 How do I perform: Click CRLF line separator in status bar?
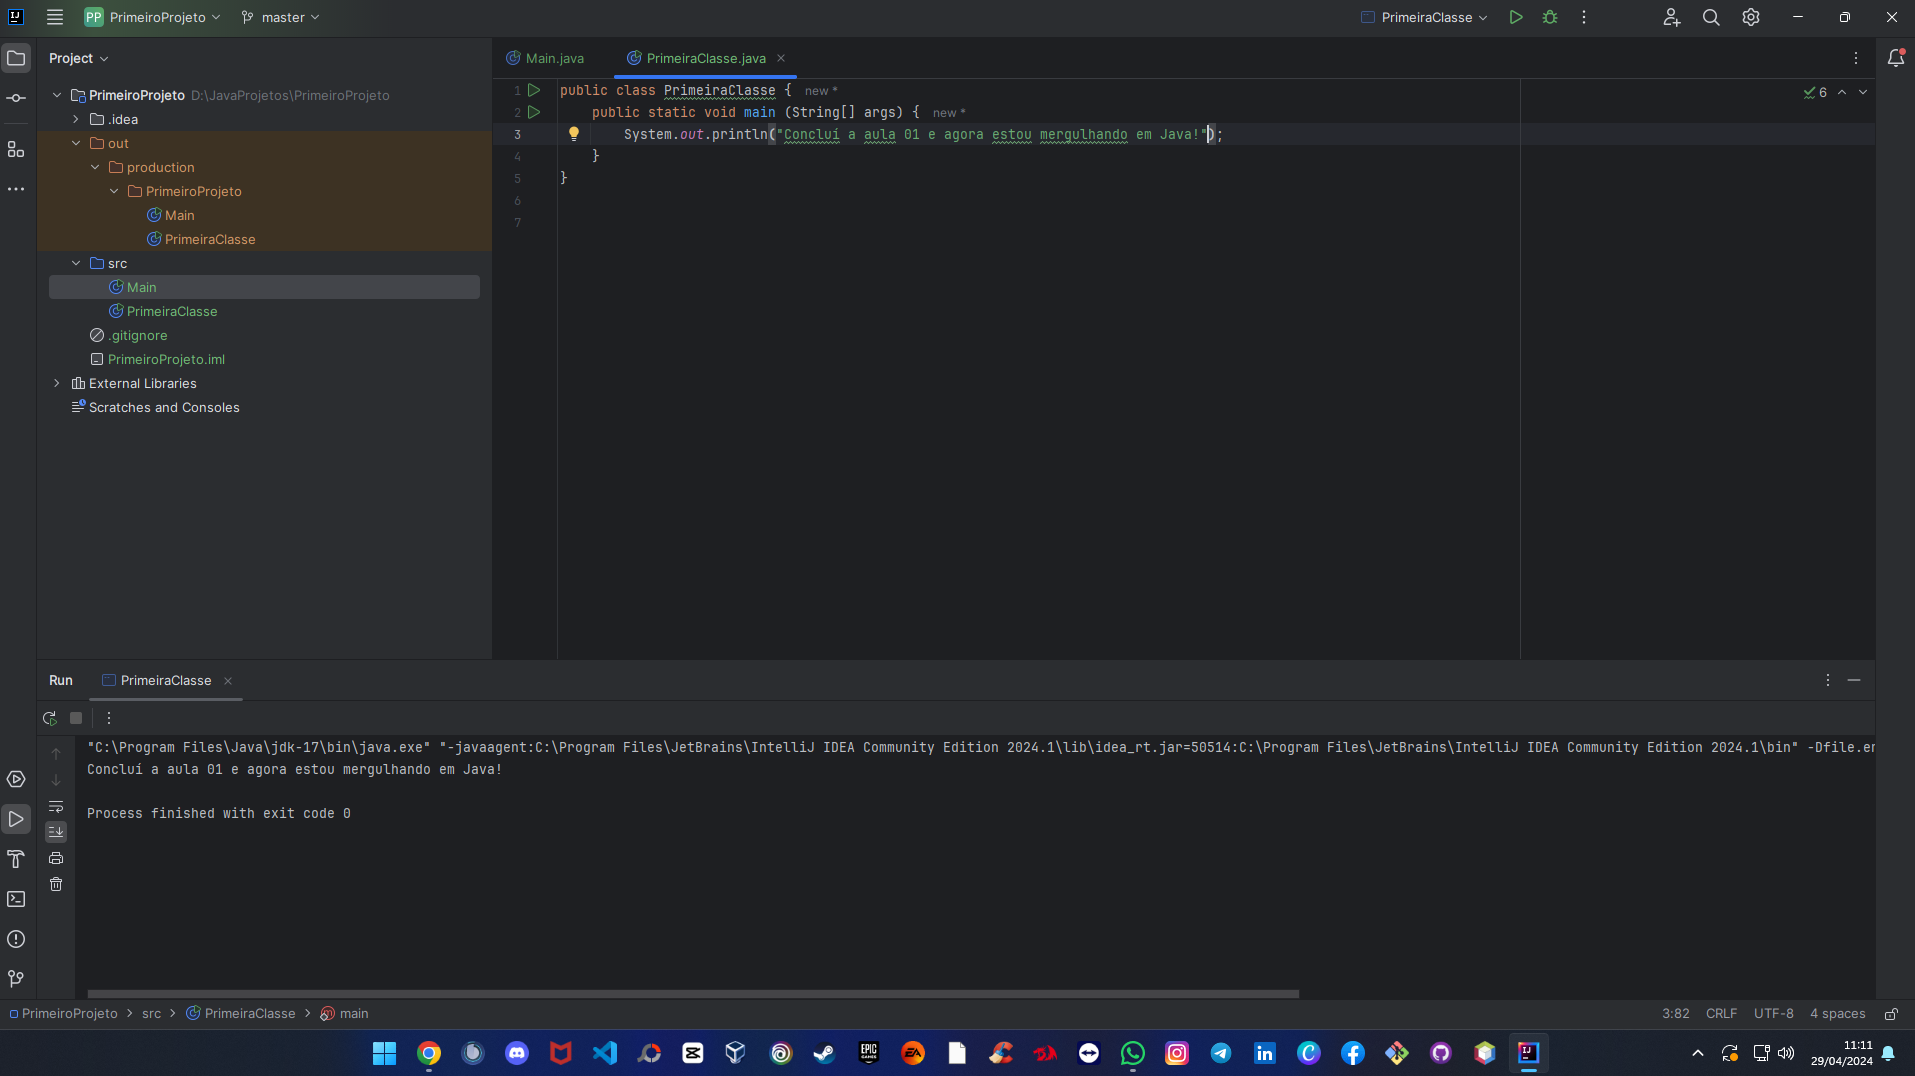point(1721,1014)
